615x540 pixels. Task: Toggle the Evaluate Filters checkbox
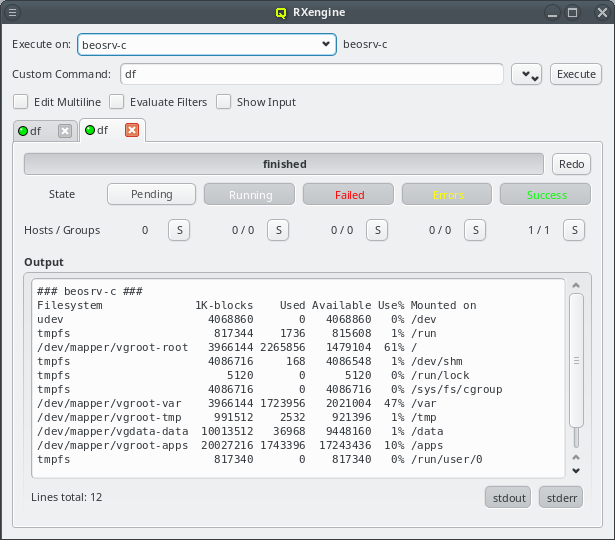tap(116, 102)
